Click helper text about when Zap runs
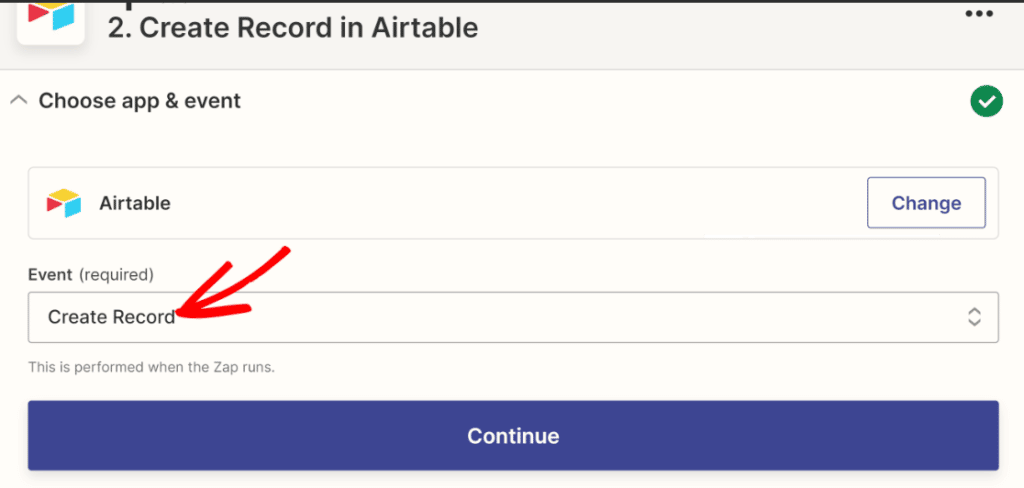This screenshot has width=1024, height=488. [151, 367]
